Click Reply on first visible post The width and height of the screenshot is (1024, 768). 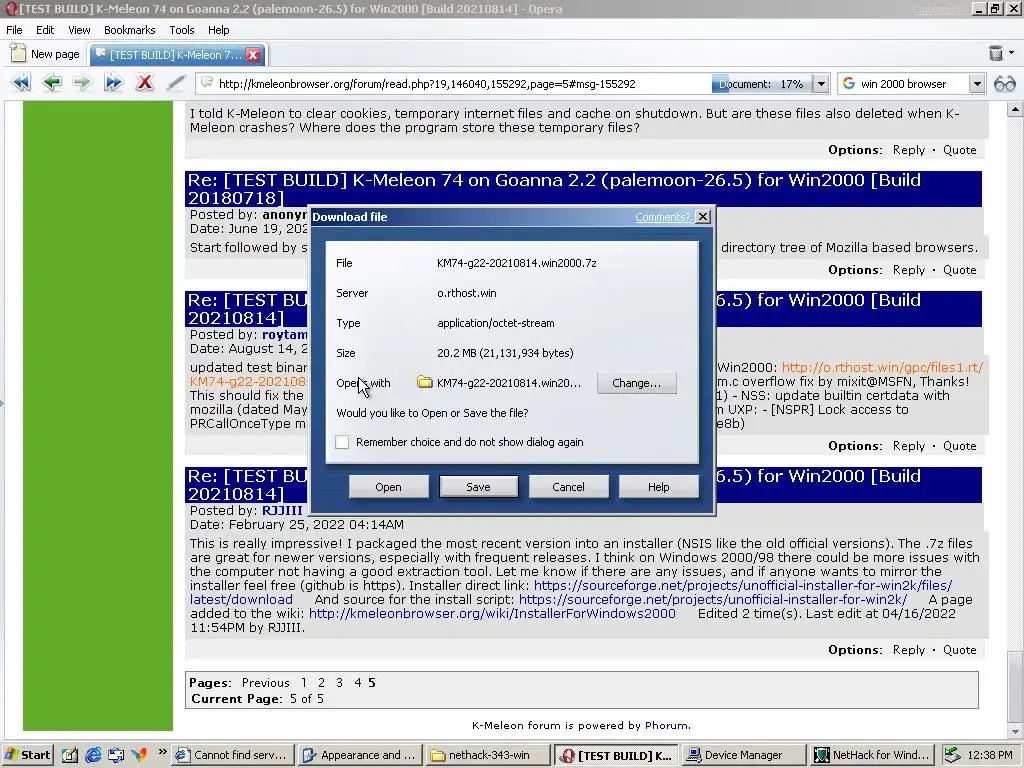point(908,150)
